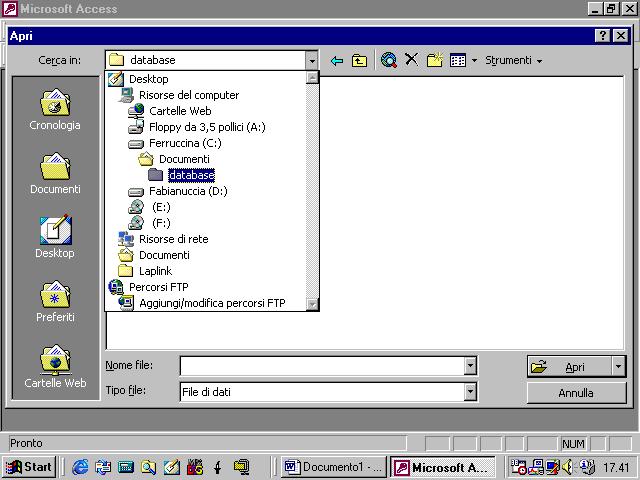Close the Apri dialog
The width and height of the screenshot is (640, 480).
621,36
